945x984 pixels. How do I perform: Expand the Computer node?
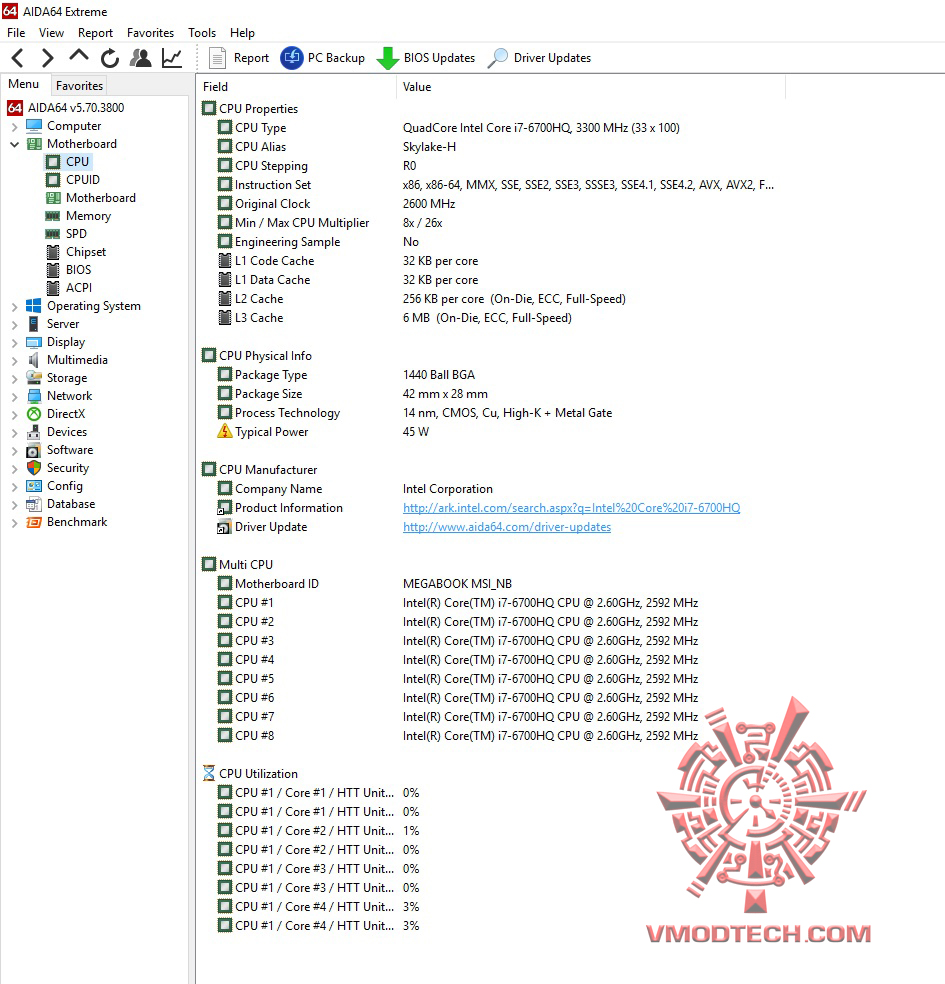click(14, 127)
